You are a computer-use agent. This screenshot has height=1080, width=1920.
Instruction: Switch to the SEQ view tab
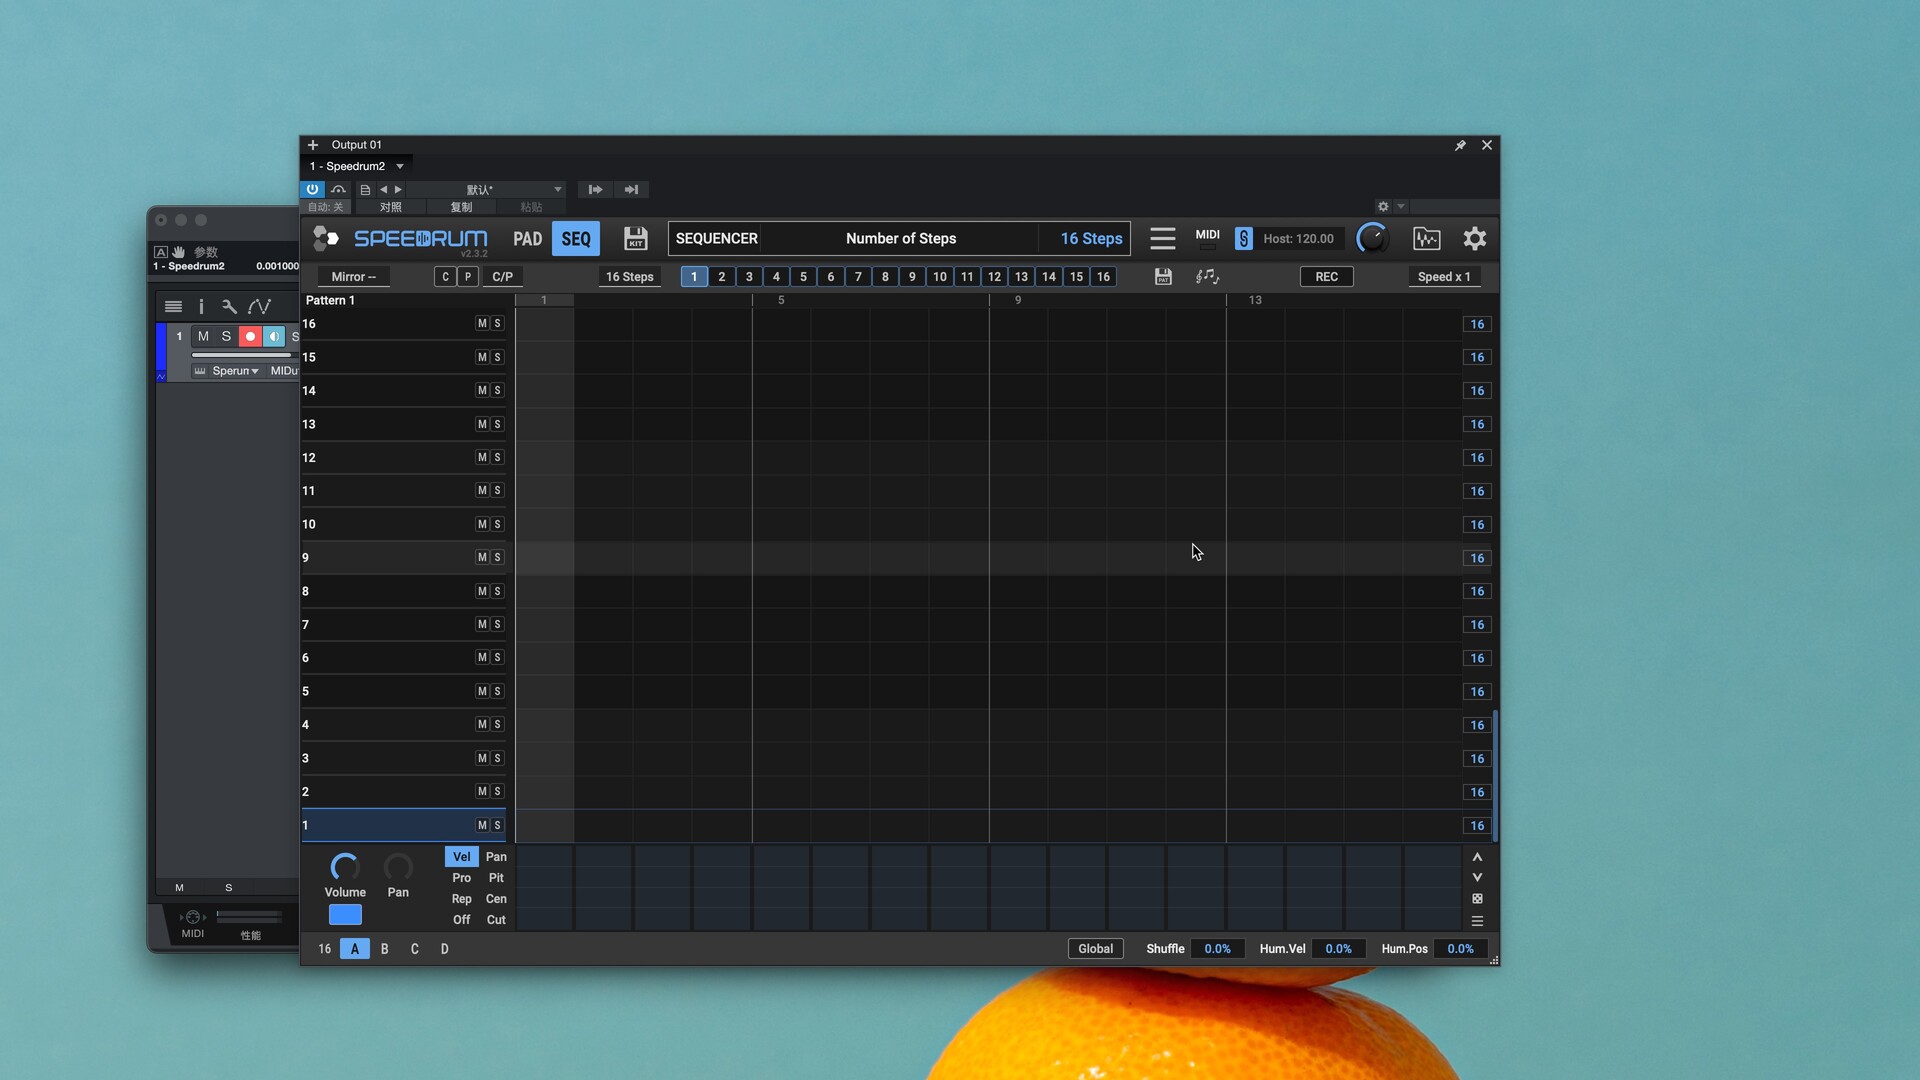pos(576,239)
